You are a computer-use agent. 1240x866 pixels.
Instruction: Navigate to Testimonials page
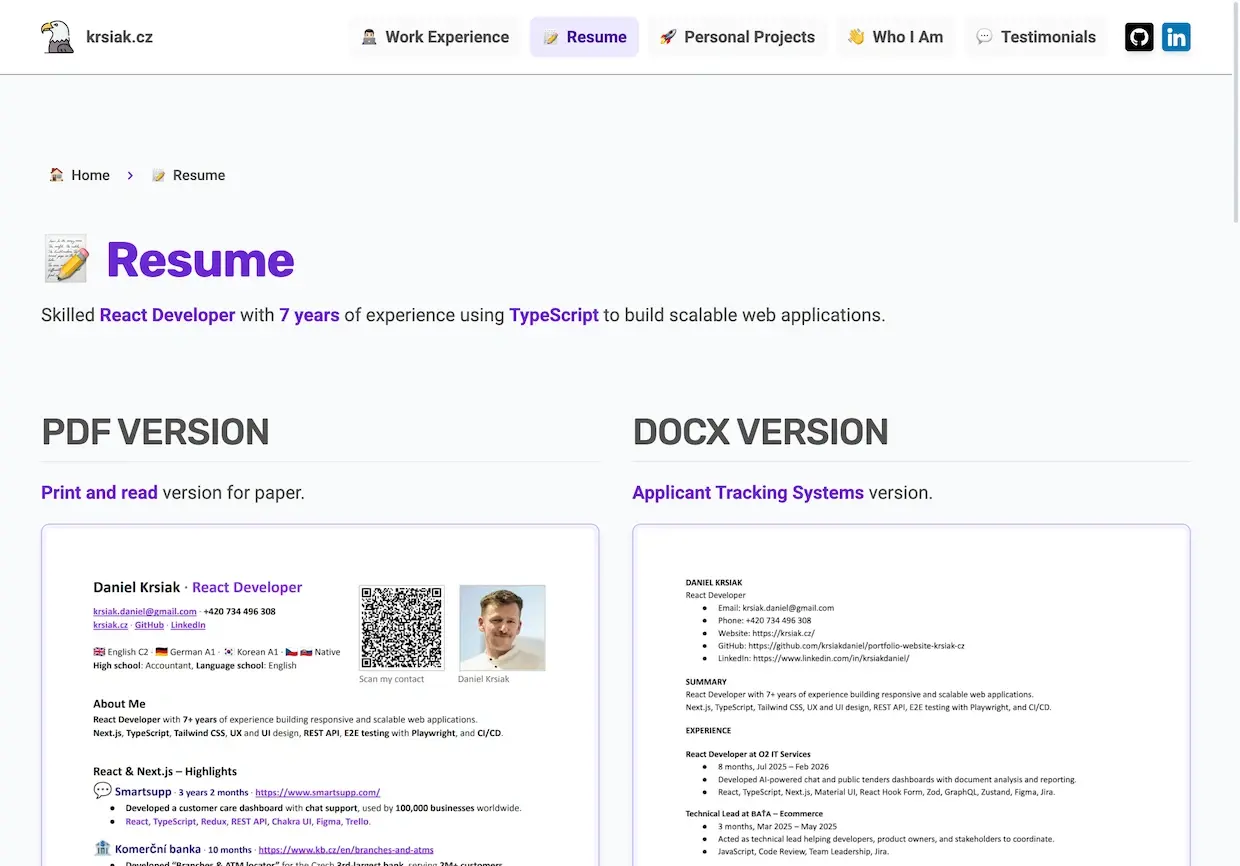coord(1036,37)
